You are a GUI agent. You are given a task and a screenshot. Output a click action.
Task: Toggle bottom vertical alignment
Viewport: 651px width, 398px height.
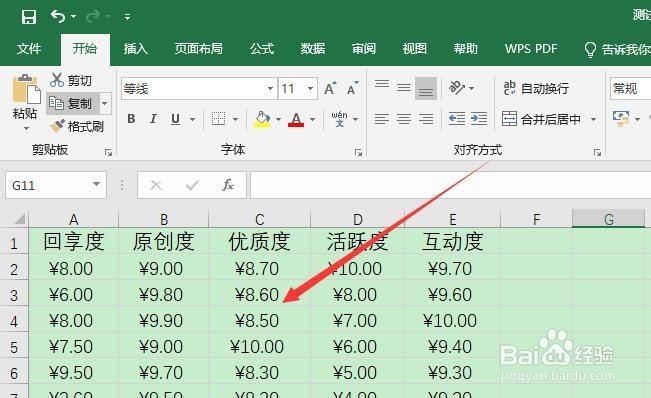tap(426, 88)
